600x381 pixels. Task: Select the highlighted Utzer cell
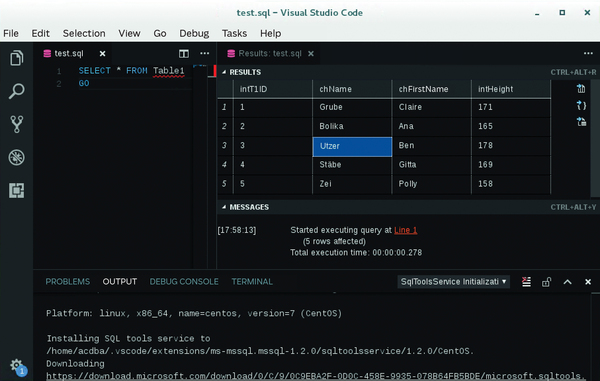(x=352, y=147)
